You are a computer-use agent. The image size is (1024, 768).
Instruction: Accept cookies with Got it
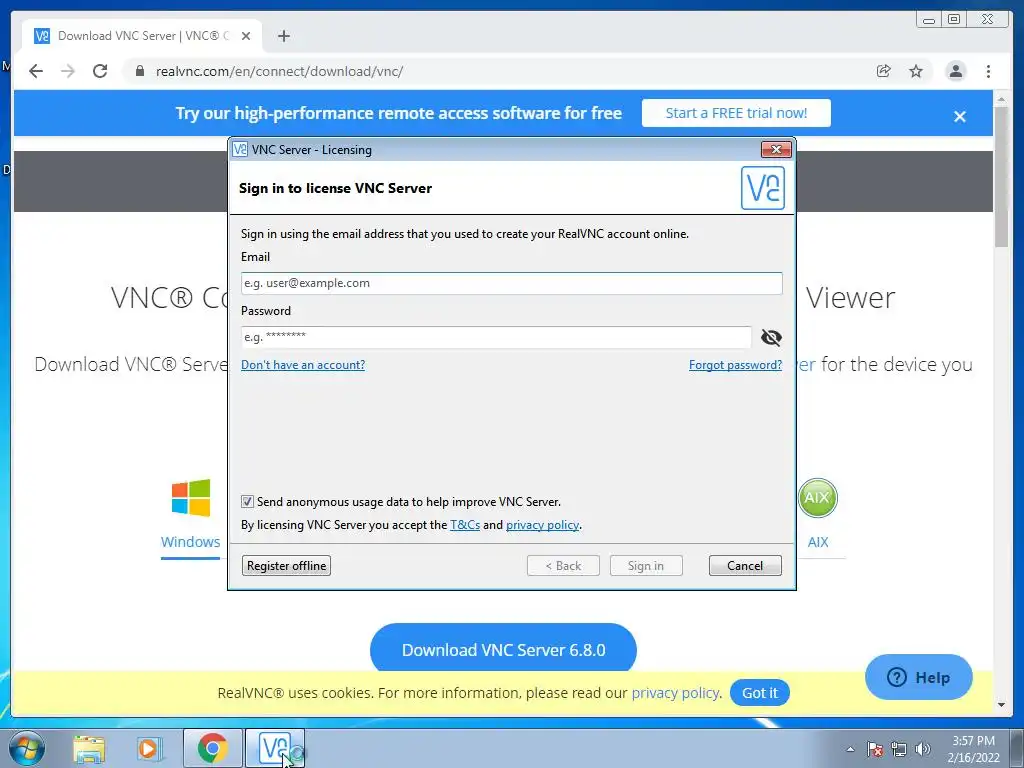[x=760, y=693]
